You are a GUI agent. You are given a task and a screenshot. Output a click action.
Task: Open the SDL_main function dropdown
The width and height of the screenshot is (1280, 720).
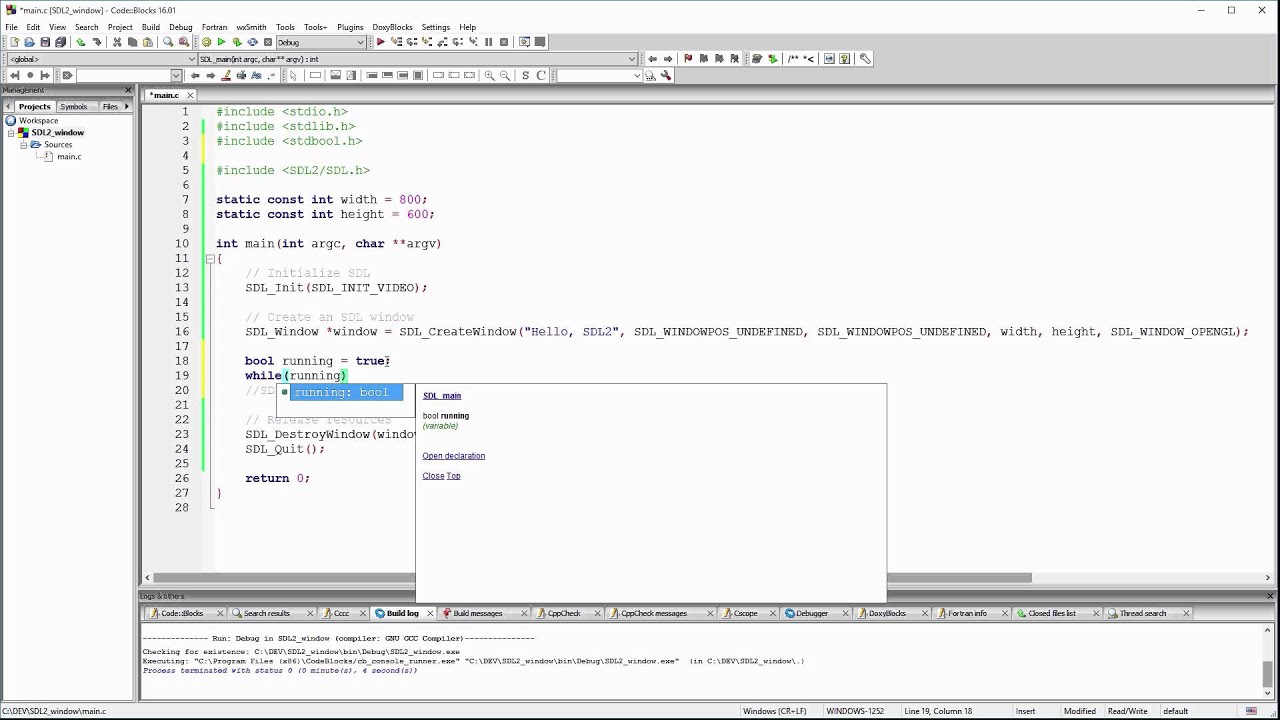point(418,59)
